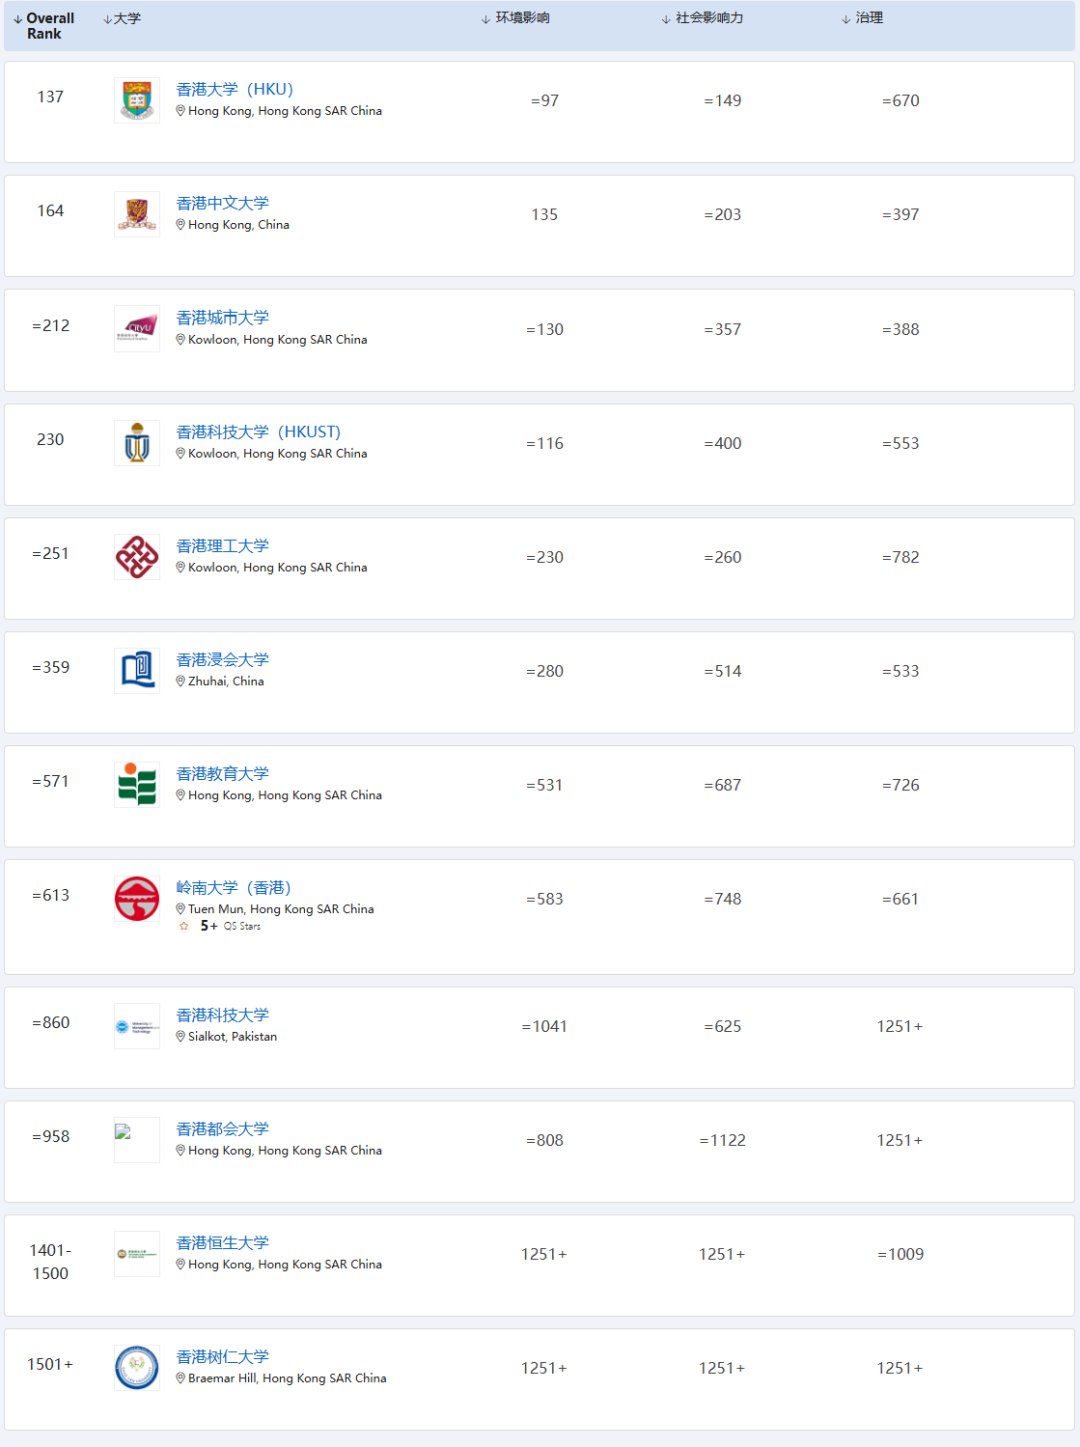The height and width of the screenshot is (1447, 1080).
Task: Click the 岭南大学 red circular logo
Action: pos(137,899)
